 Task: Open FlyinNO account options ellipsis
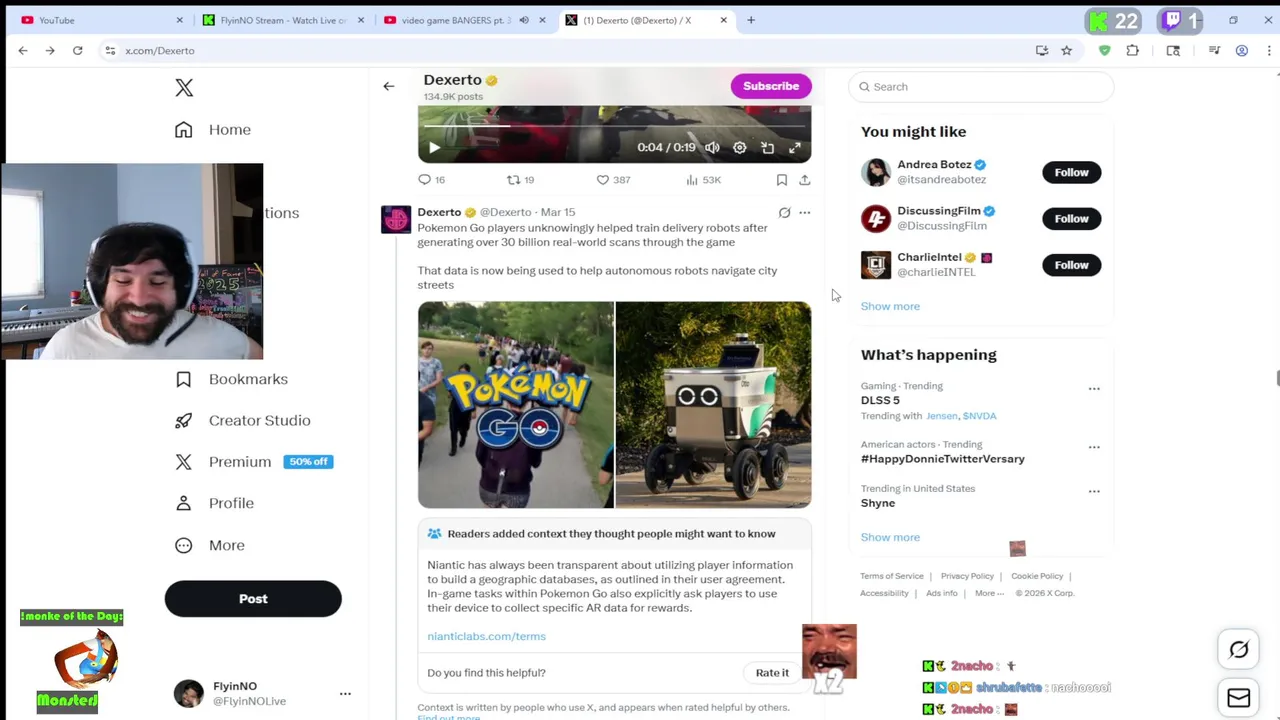point(345,693)
